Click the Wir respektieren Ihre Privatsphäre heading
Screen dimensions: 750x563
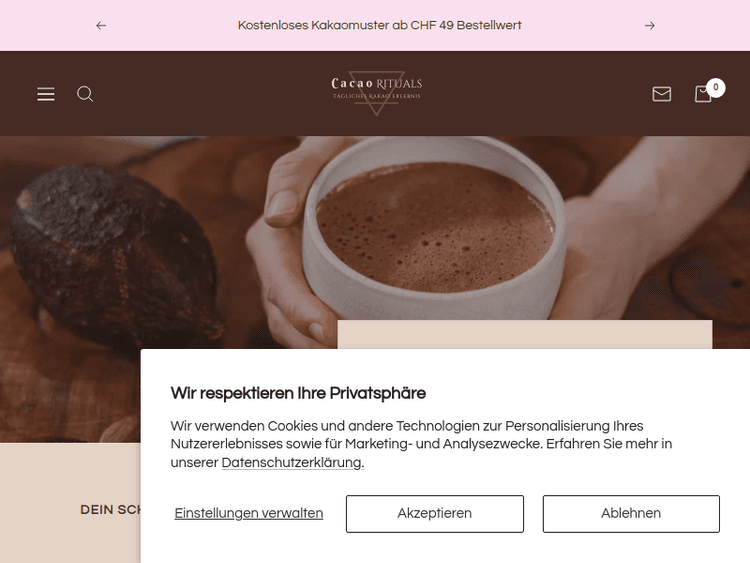click(x=298, y=393)
